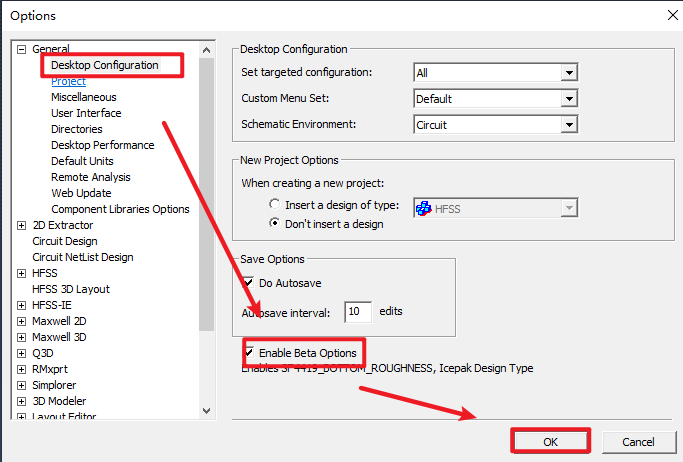Open Schematic Environment dropdown
683x462 pixels.
pos(569,125)
